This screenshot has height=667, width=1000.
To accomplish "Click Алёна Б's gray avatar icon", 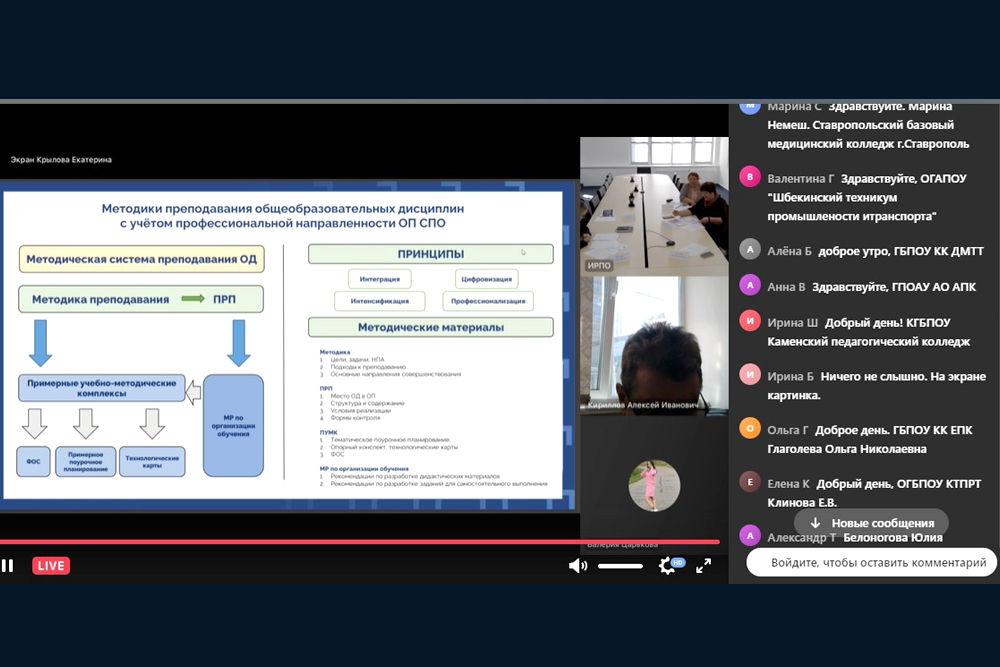I will click(750, 249).
